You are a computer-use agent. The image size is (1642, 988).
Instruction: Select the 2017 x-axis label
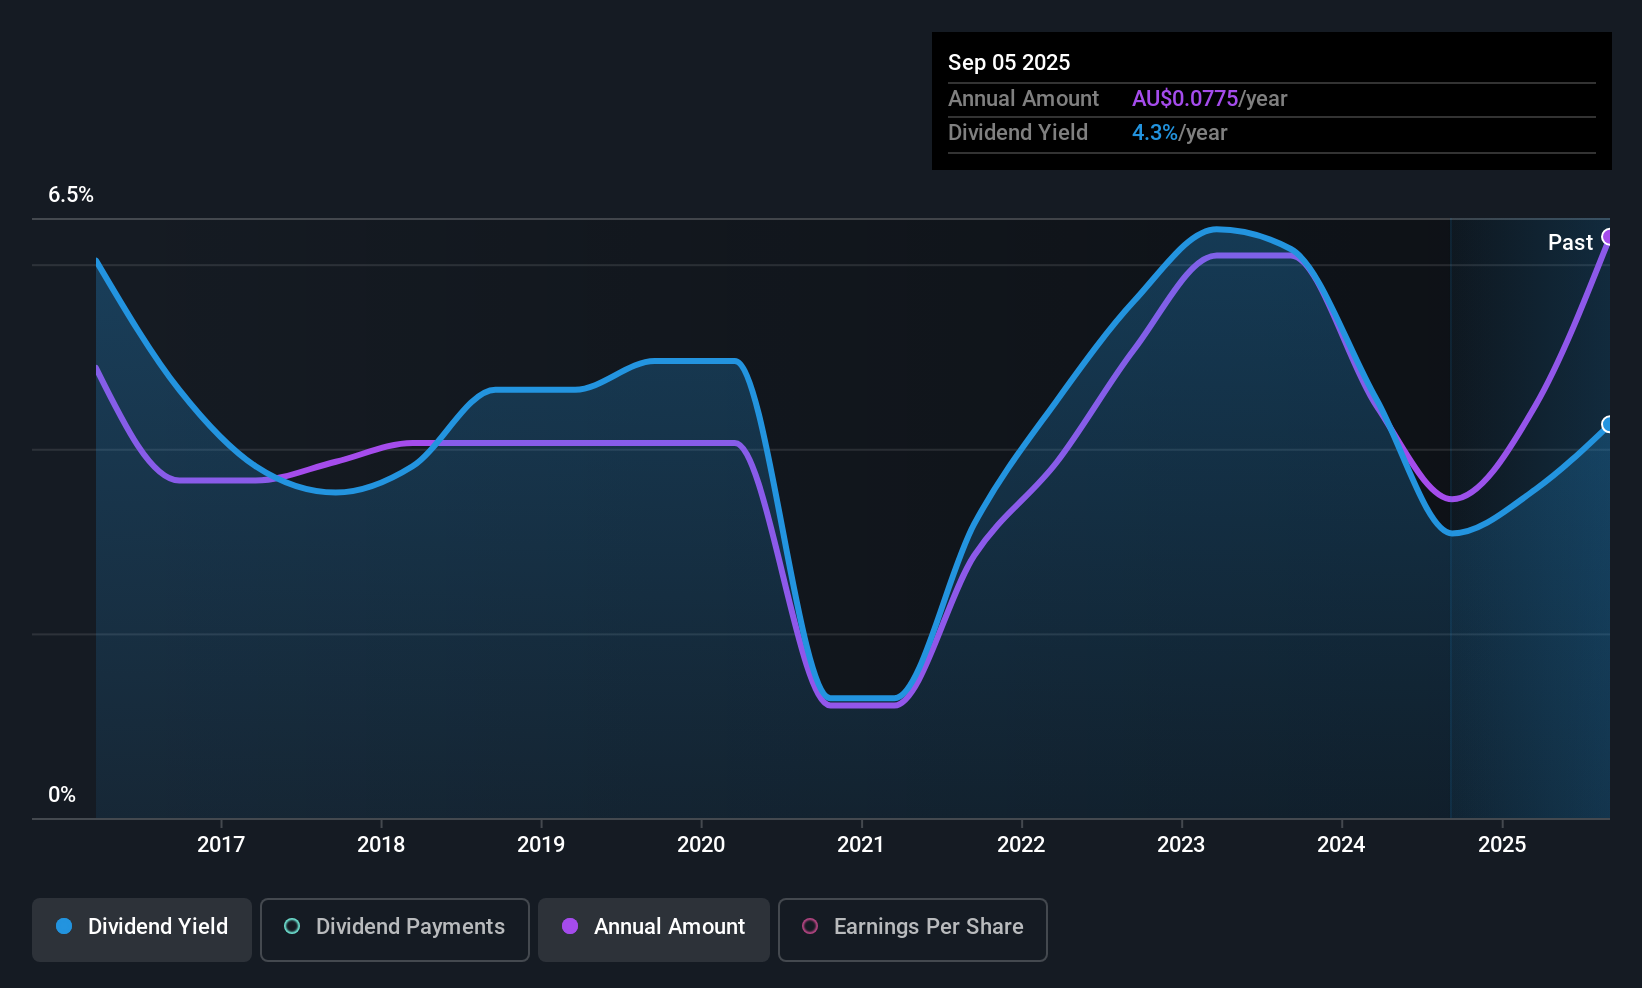pyautogui.click(x=221, y=844)
